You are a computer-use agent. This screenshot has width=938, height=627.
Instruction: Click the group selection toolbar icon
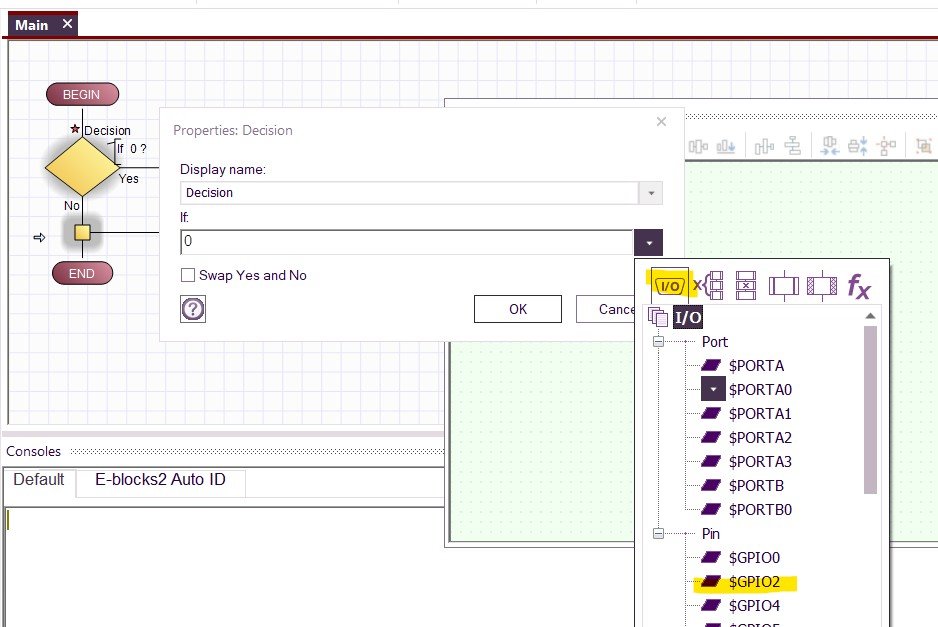(x=925, y=147)
